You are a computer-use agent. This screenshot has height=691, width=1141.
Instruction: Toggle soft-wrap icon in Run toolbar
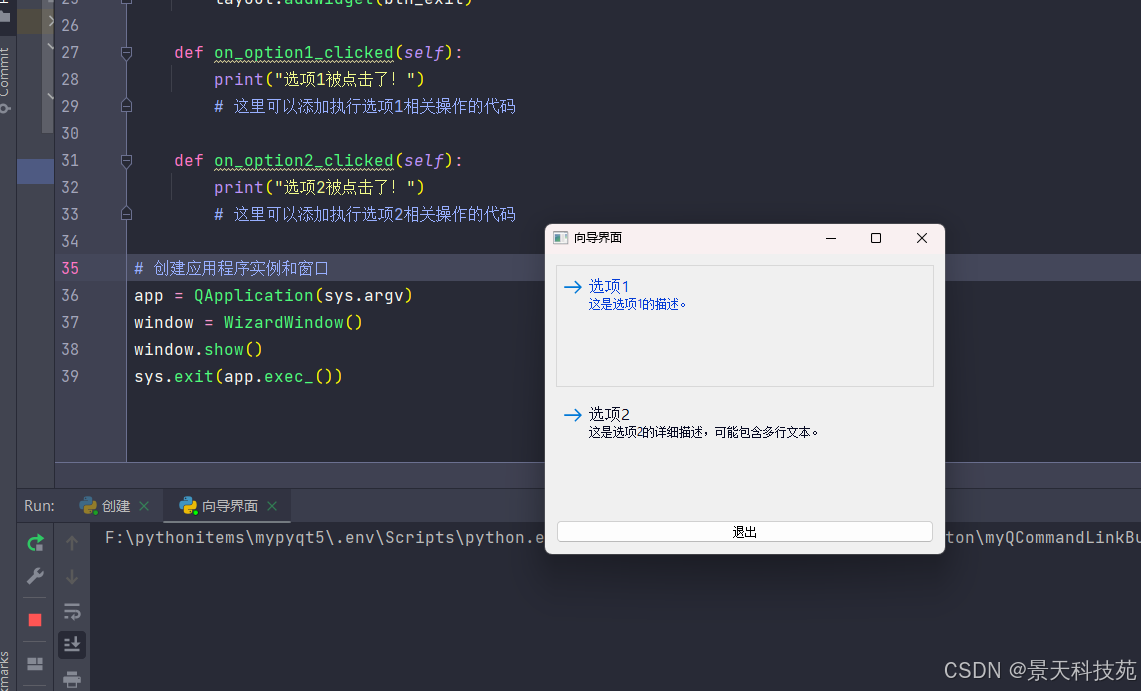pyautogui.click(x=72, y=611)
